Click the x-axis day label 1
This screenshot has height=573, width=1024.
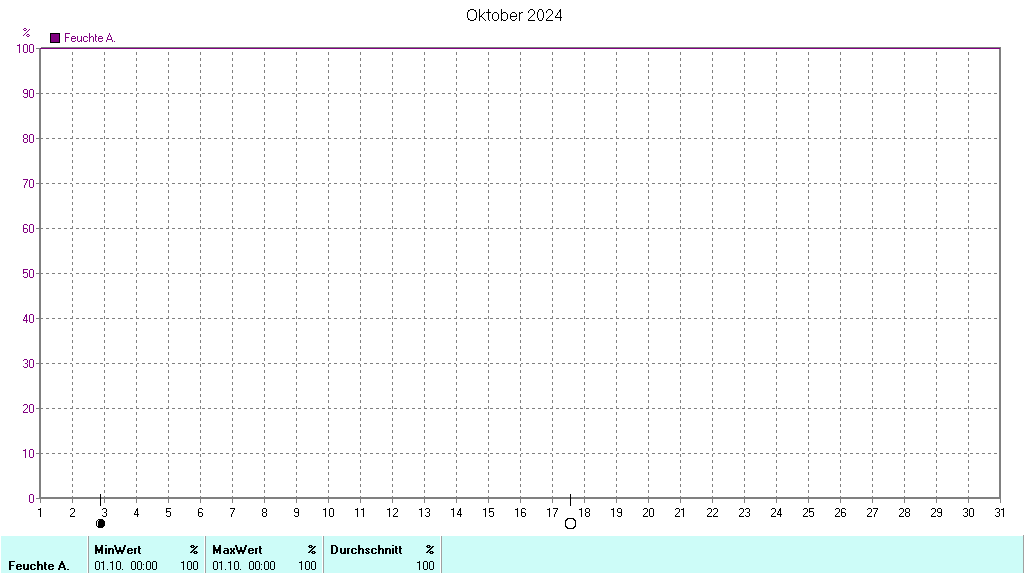[40, 513]
